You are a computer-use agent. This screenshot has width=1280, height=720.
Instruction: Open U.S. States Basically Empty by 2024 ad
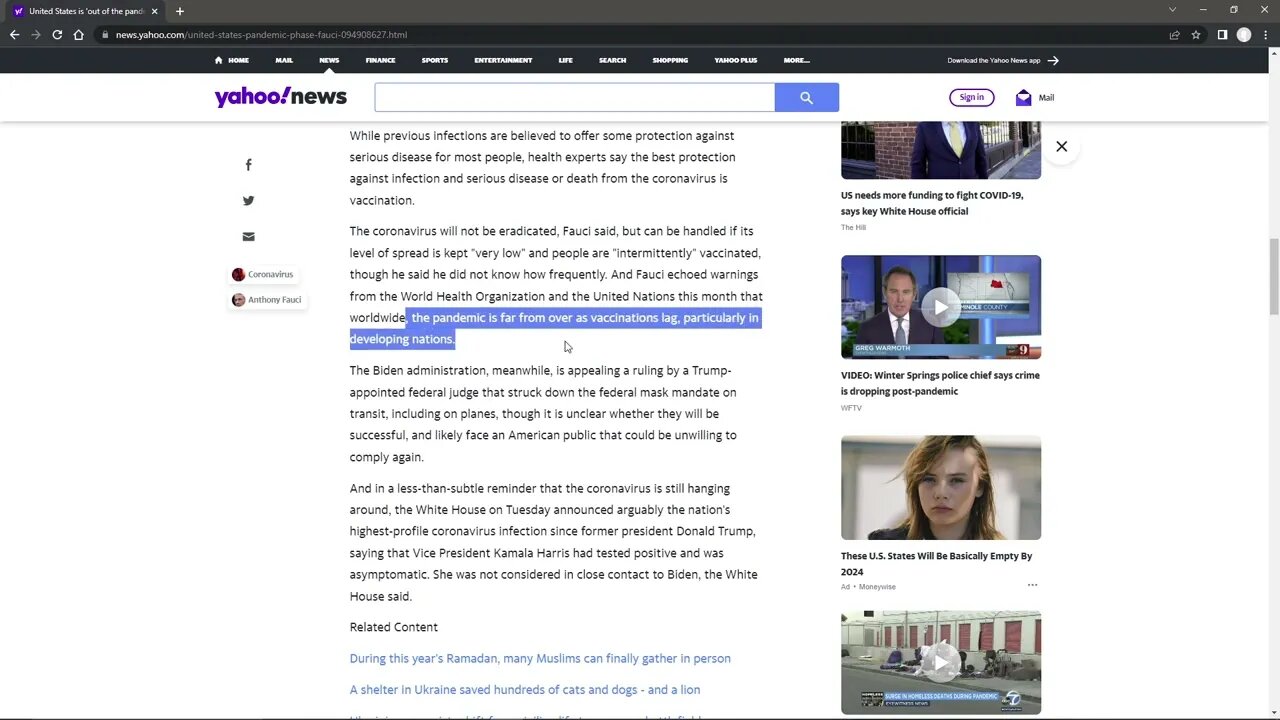(936, 564)
